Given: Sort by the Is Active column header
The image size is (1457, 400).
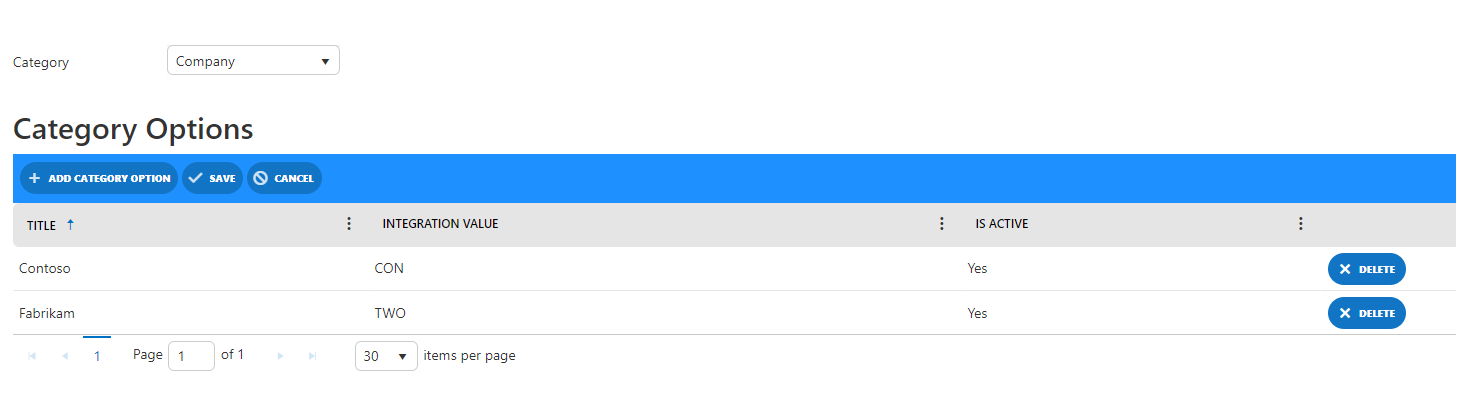Looking at the screenshot, I should [x=1002, y=224].
